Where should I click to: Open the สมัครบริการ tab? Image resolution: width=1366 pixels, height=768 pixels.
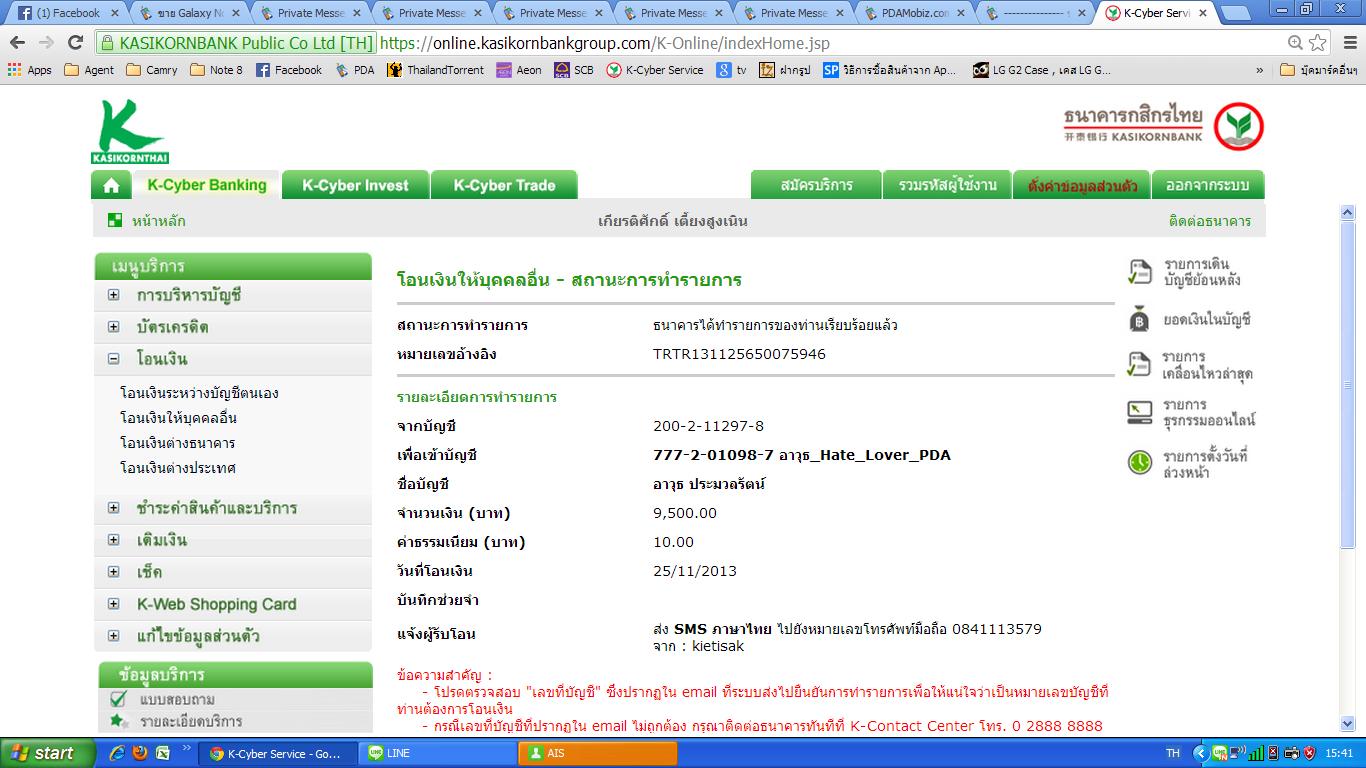816,185
